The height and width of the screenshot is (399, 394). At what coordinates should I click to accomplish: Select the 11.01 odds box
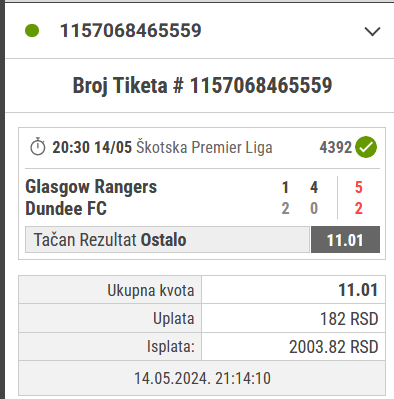[345, 240]
